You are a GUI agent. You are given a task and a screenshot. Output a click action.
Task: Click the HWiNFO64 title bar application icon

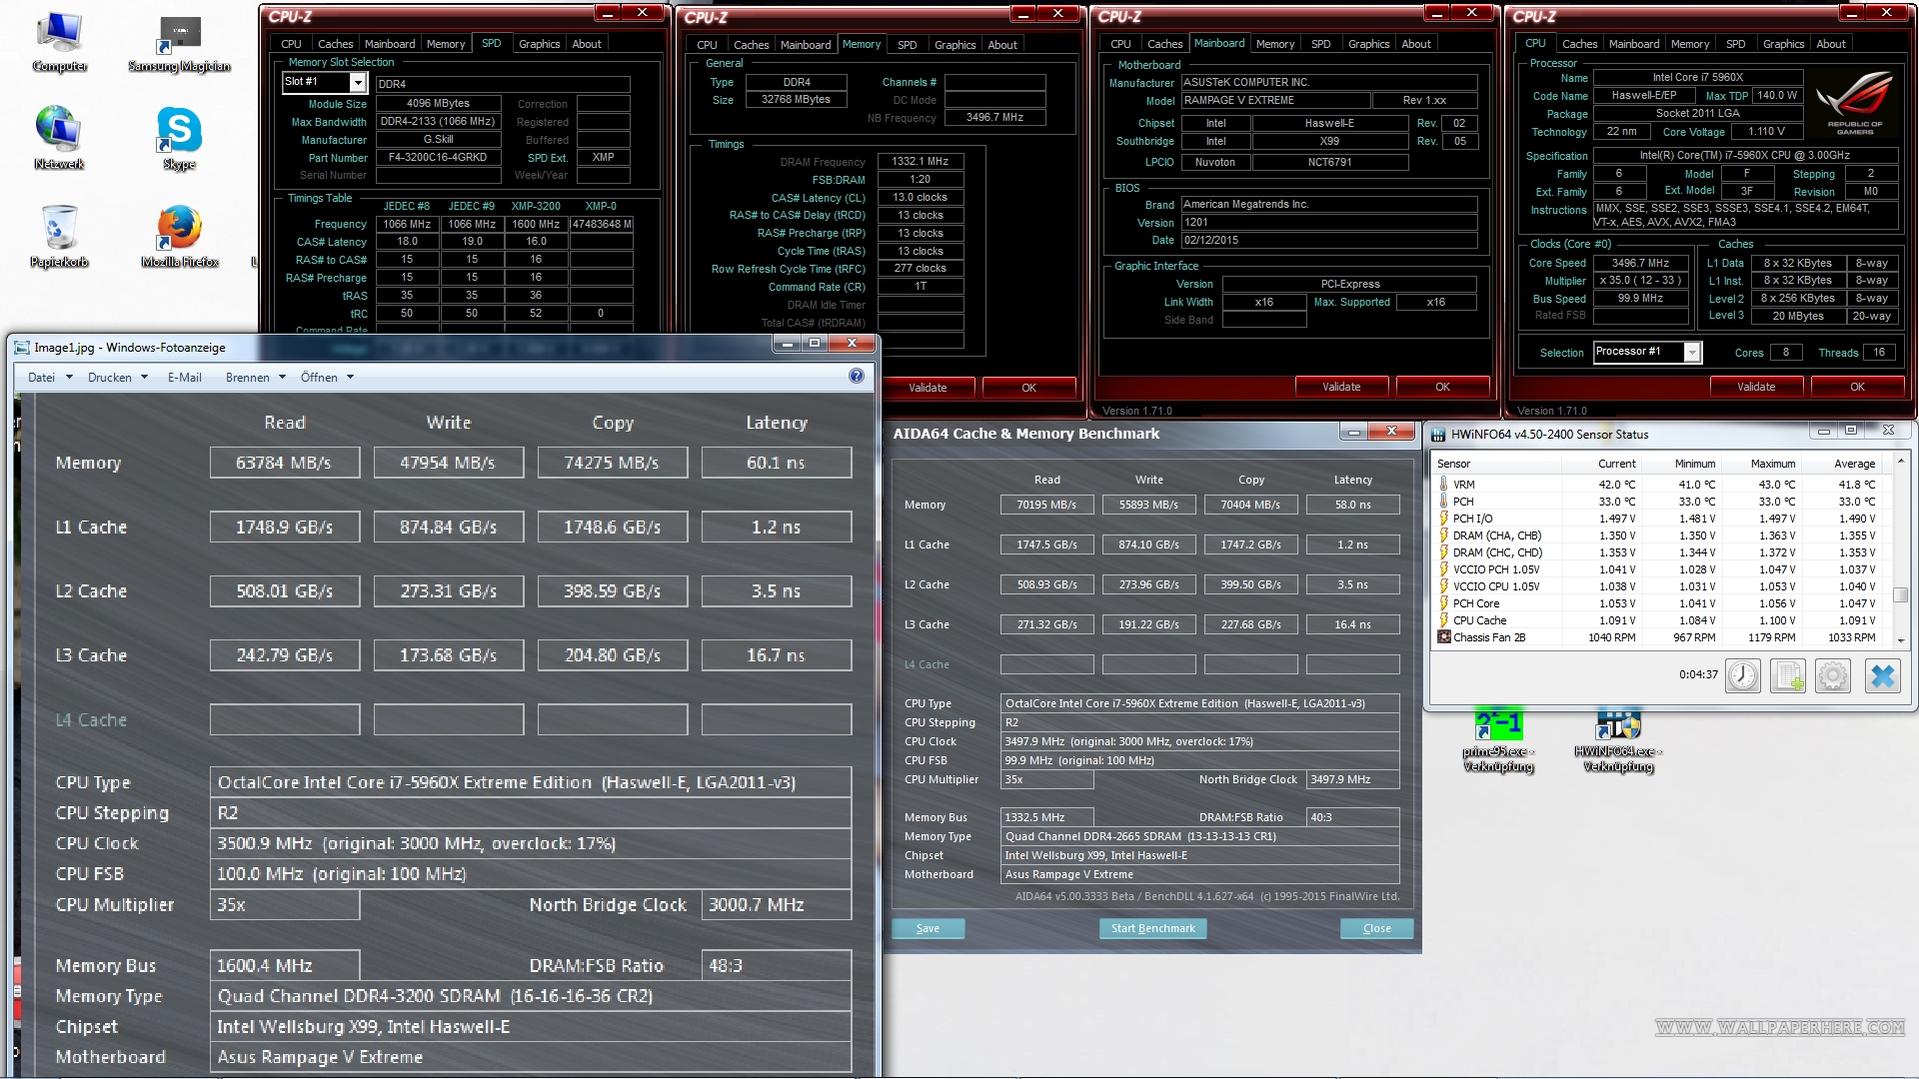coord(1438,434)
